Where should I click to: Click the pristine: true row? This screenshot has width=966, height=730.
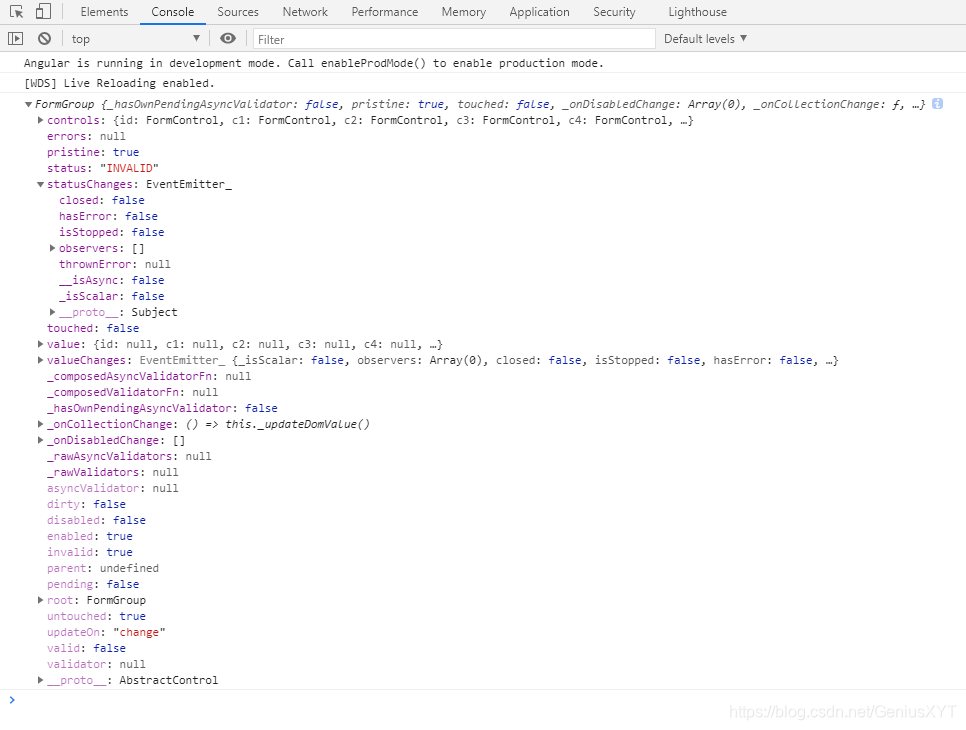93,152
